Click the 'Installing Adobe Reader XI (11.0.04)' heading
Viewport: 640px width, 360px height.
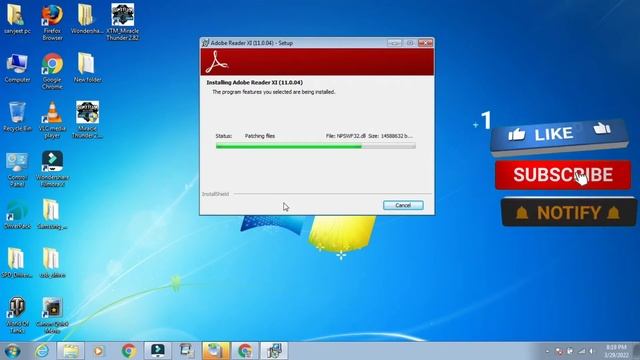click(254, 82)
